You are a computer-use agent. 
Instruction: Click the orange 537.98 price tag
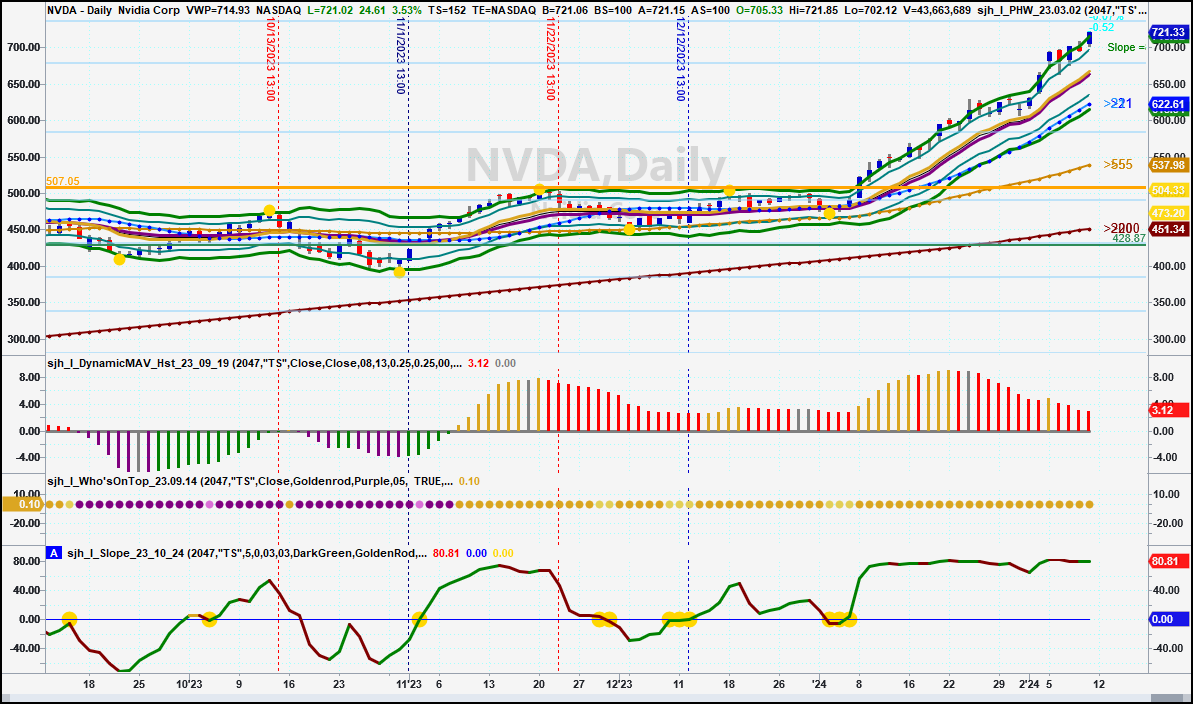(1168, 165)
